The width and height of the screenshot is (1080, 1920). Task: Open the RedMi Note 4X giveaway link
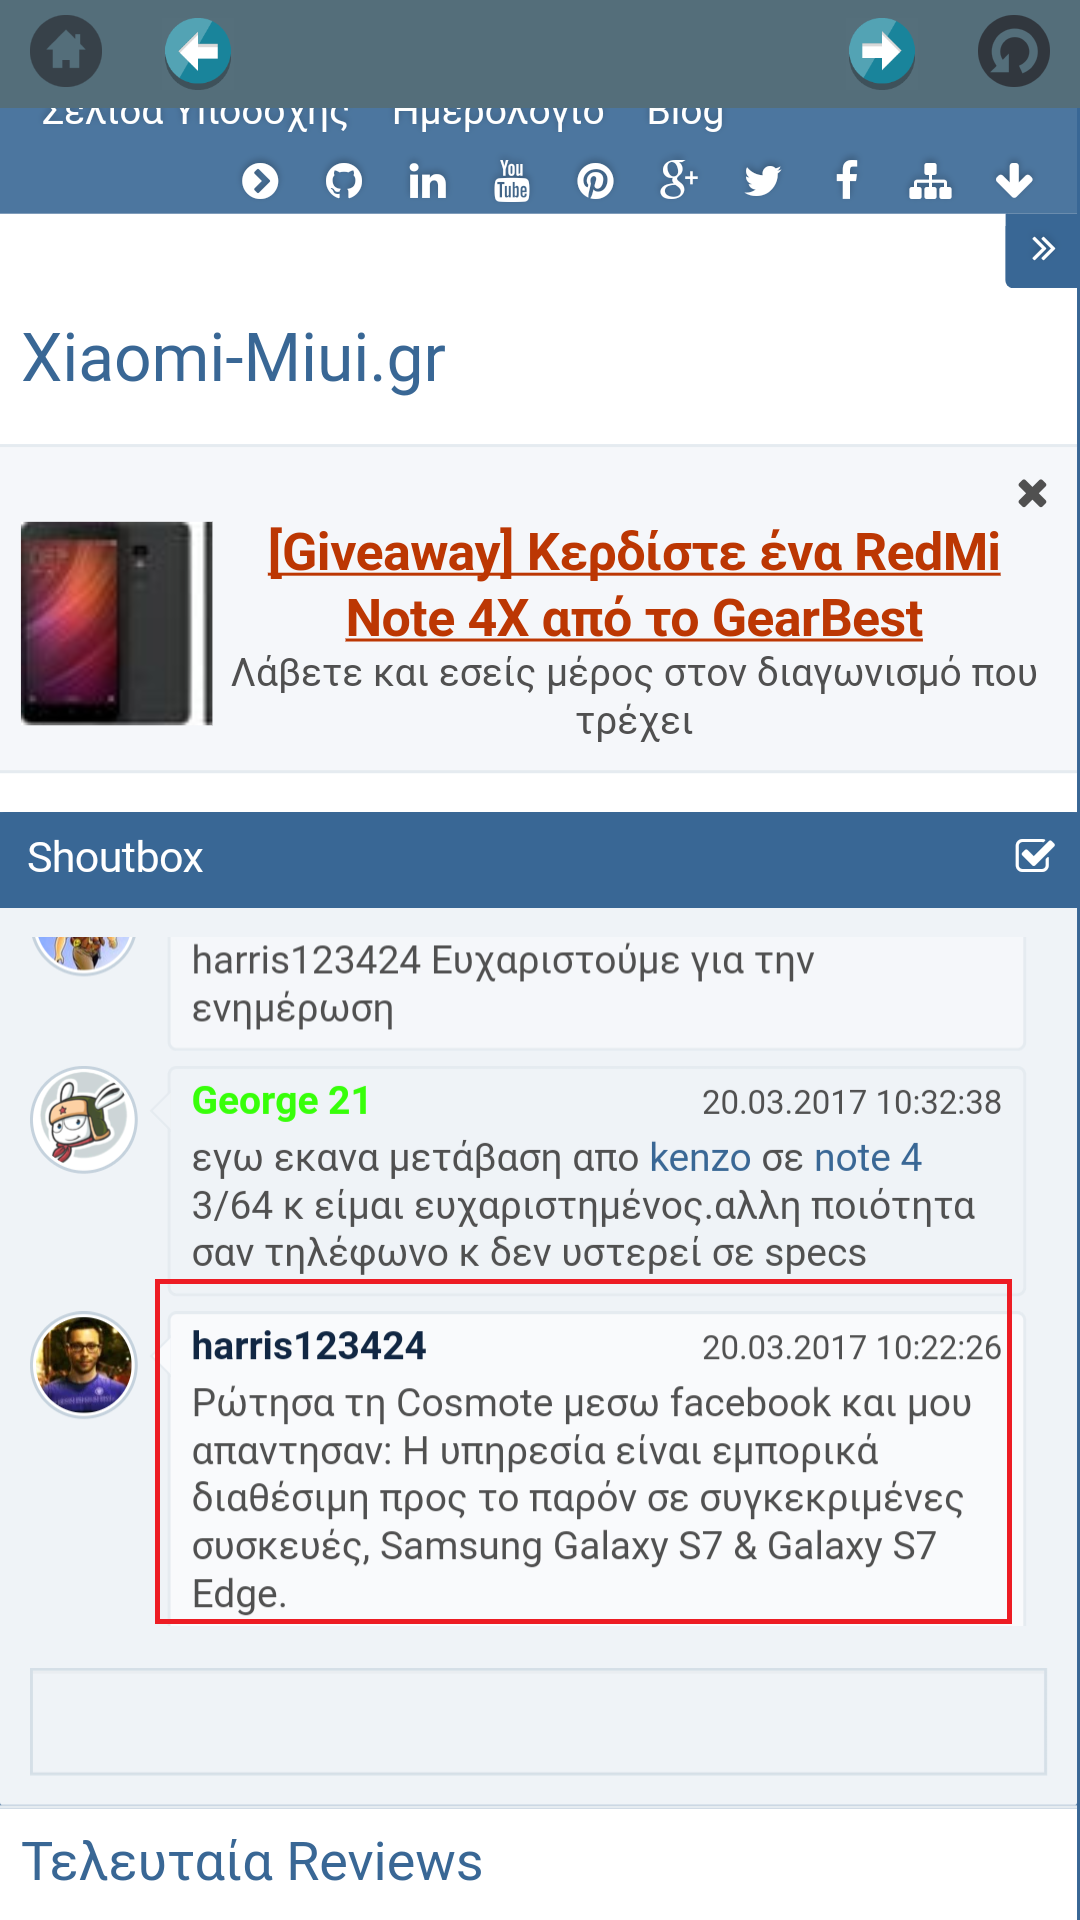634,585
